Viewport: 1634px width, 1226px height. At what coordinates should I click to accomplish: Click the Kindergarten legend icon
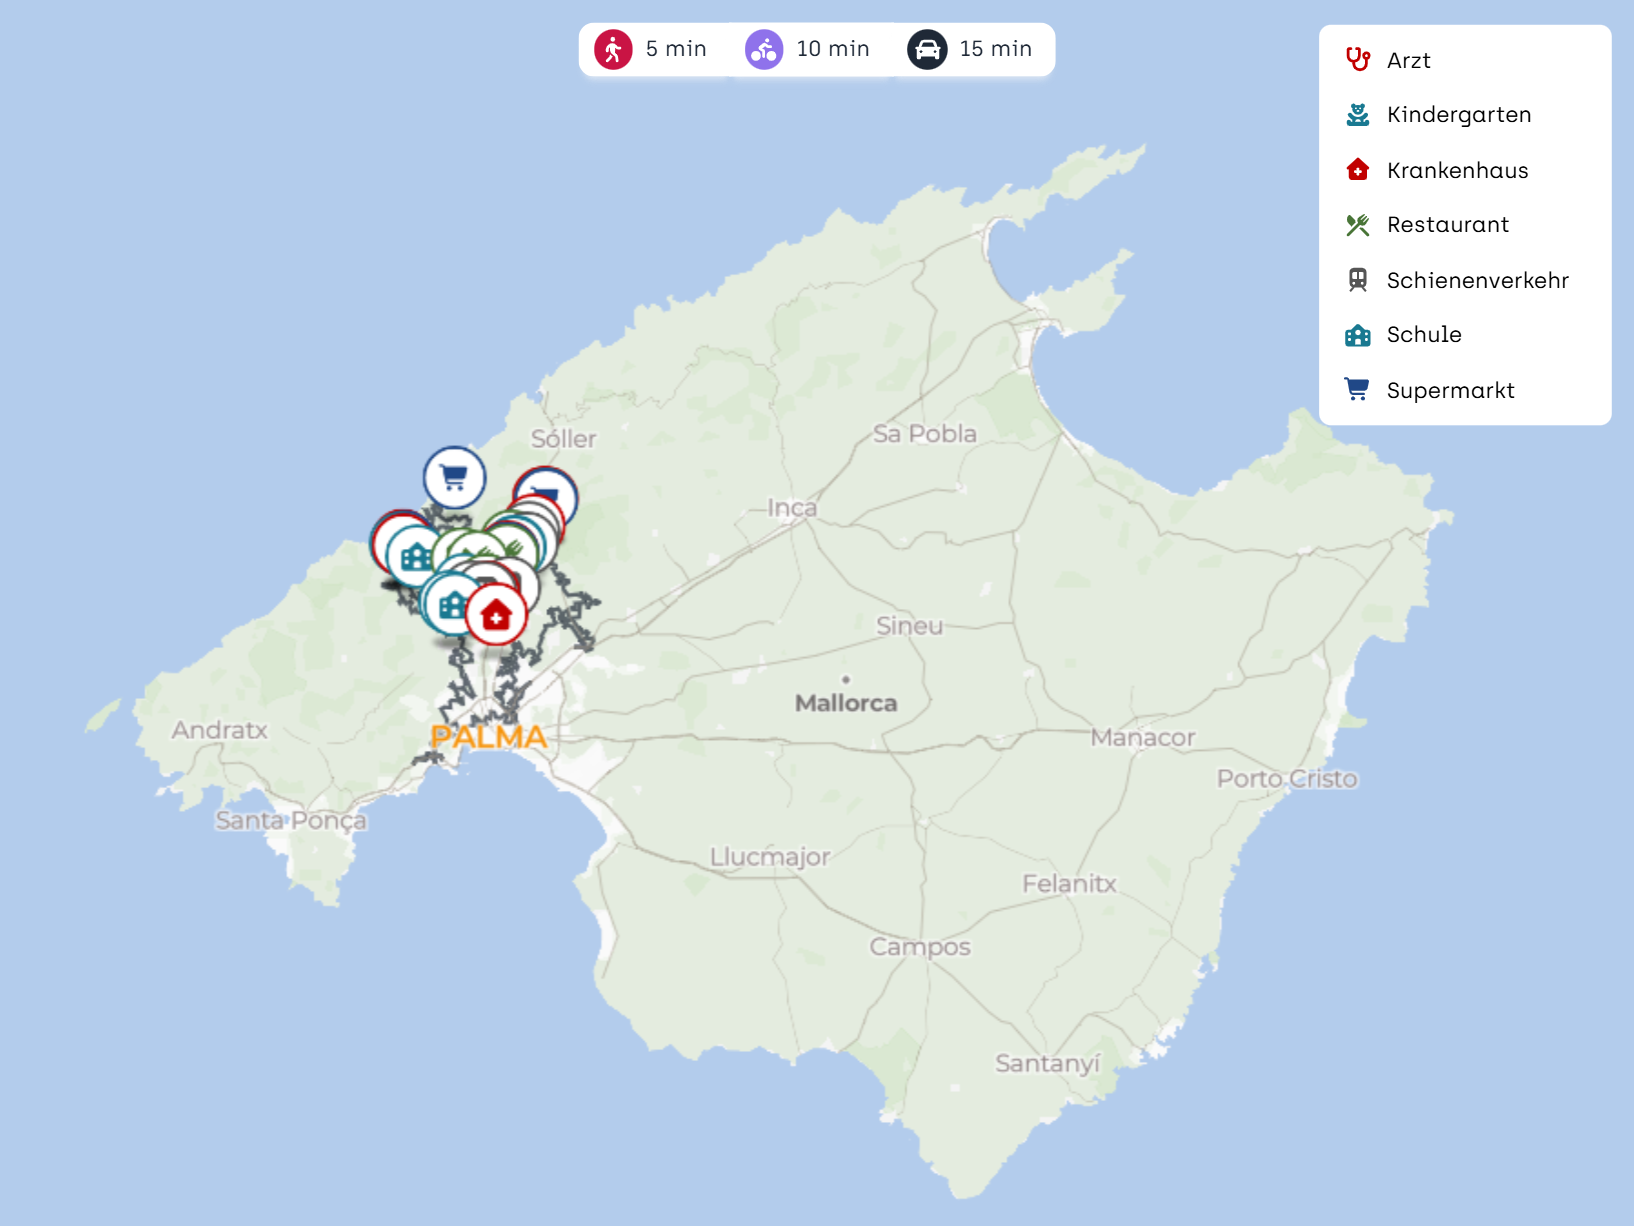[1357, 115]
